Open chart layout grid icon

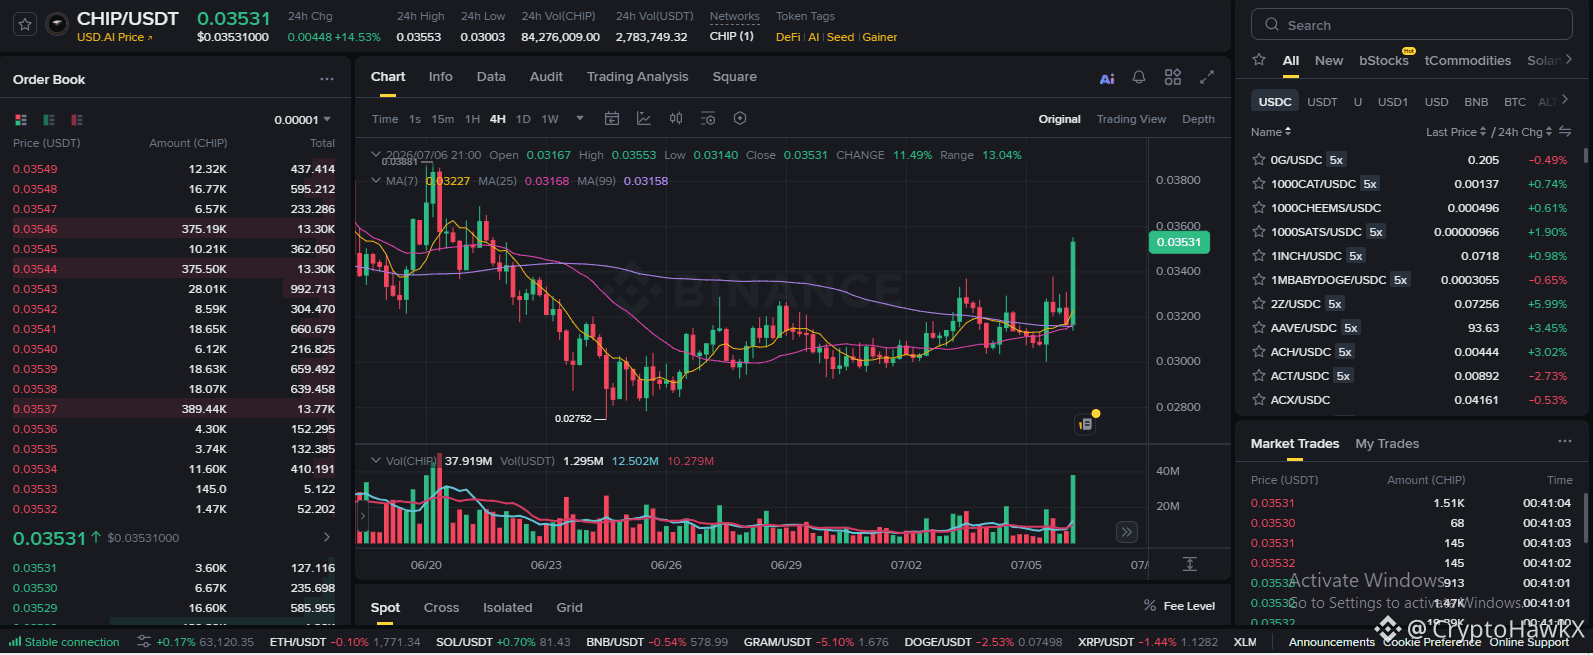(x=1173, y=77)
